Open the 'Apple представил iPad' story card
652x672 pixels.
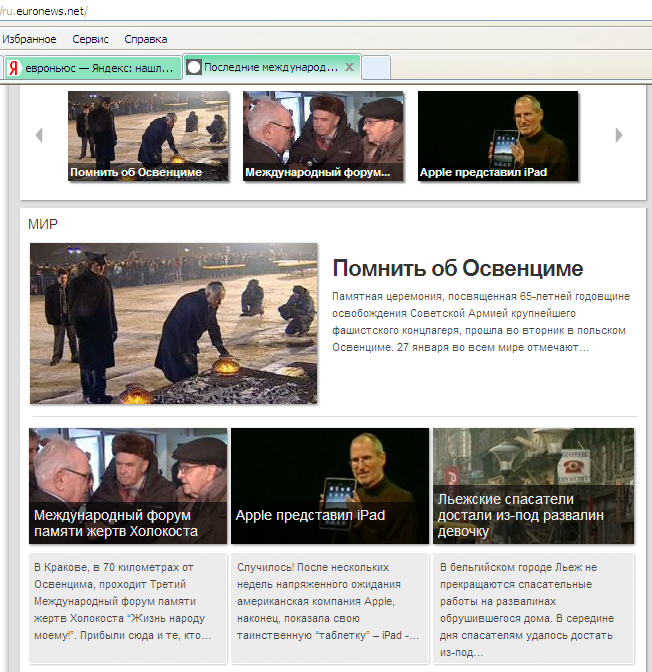330,486
